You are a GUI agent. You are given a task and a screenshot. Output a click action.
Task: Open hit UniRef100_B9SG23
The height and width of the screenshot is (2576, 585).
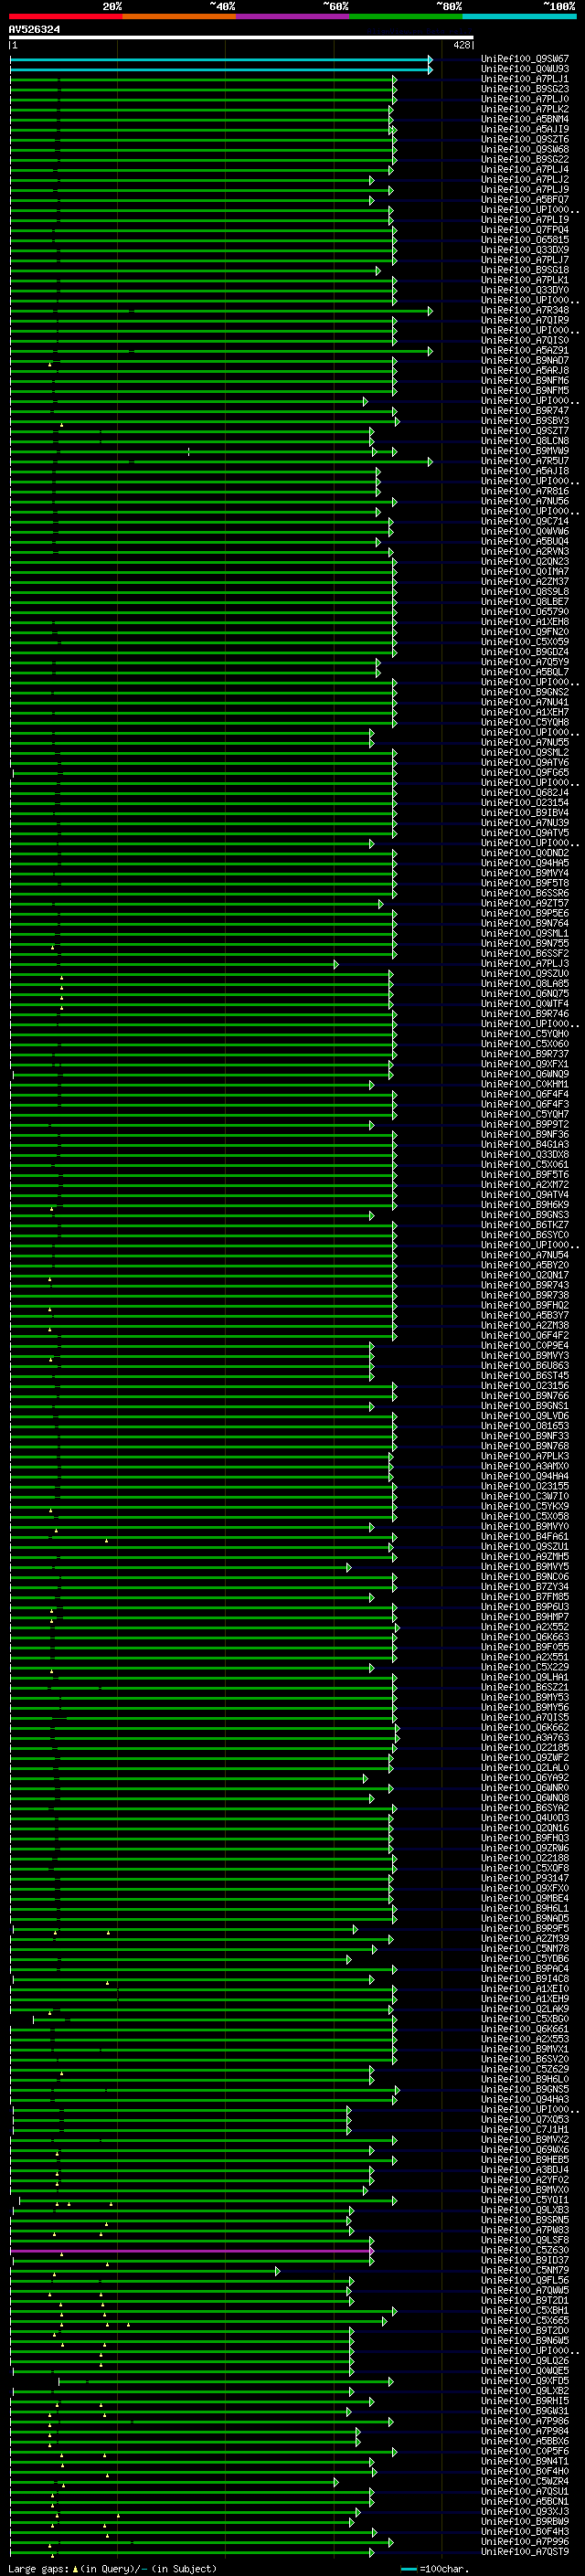coord(525,90)
